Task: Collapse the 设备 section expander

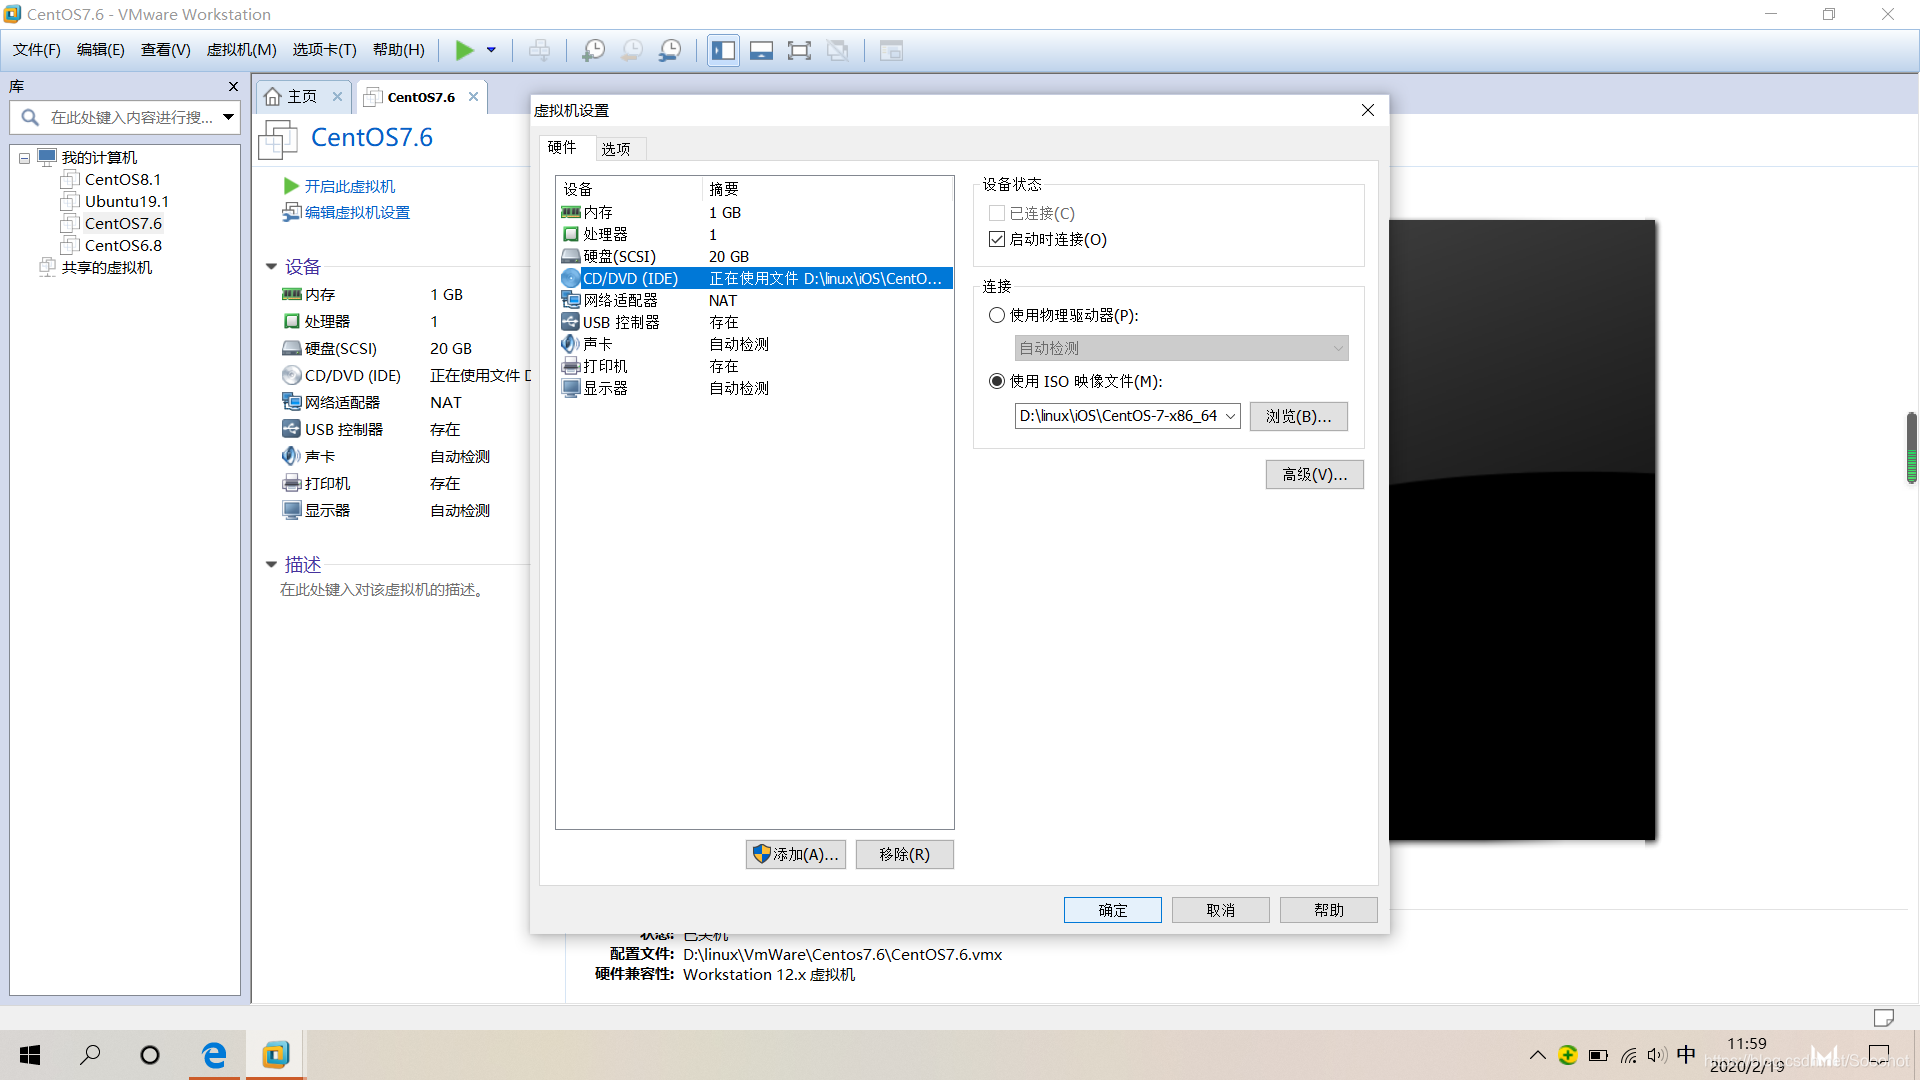Action: coord(271,267)
